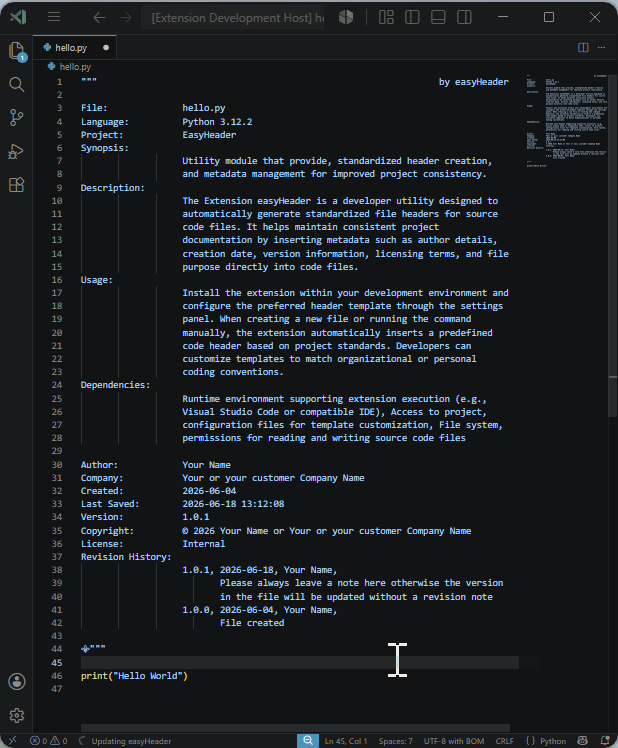Click the 'Synopsis:' label on line 6
This screenshot has width=618, height=748.
[105, 148]
